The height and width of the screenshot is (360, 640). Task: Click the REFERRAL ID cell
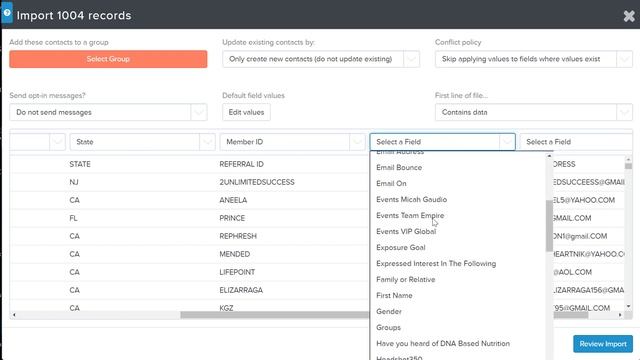[241, 164]
